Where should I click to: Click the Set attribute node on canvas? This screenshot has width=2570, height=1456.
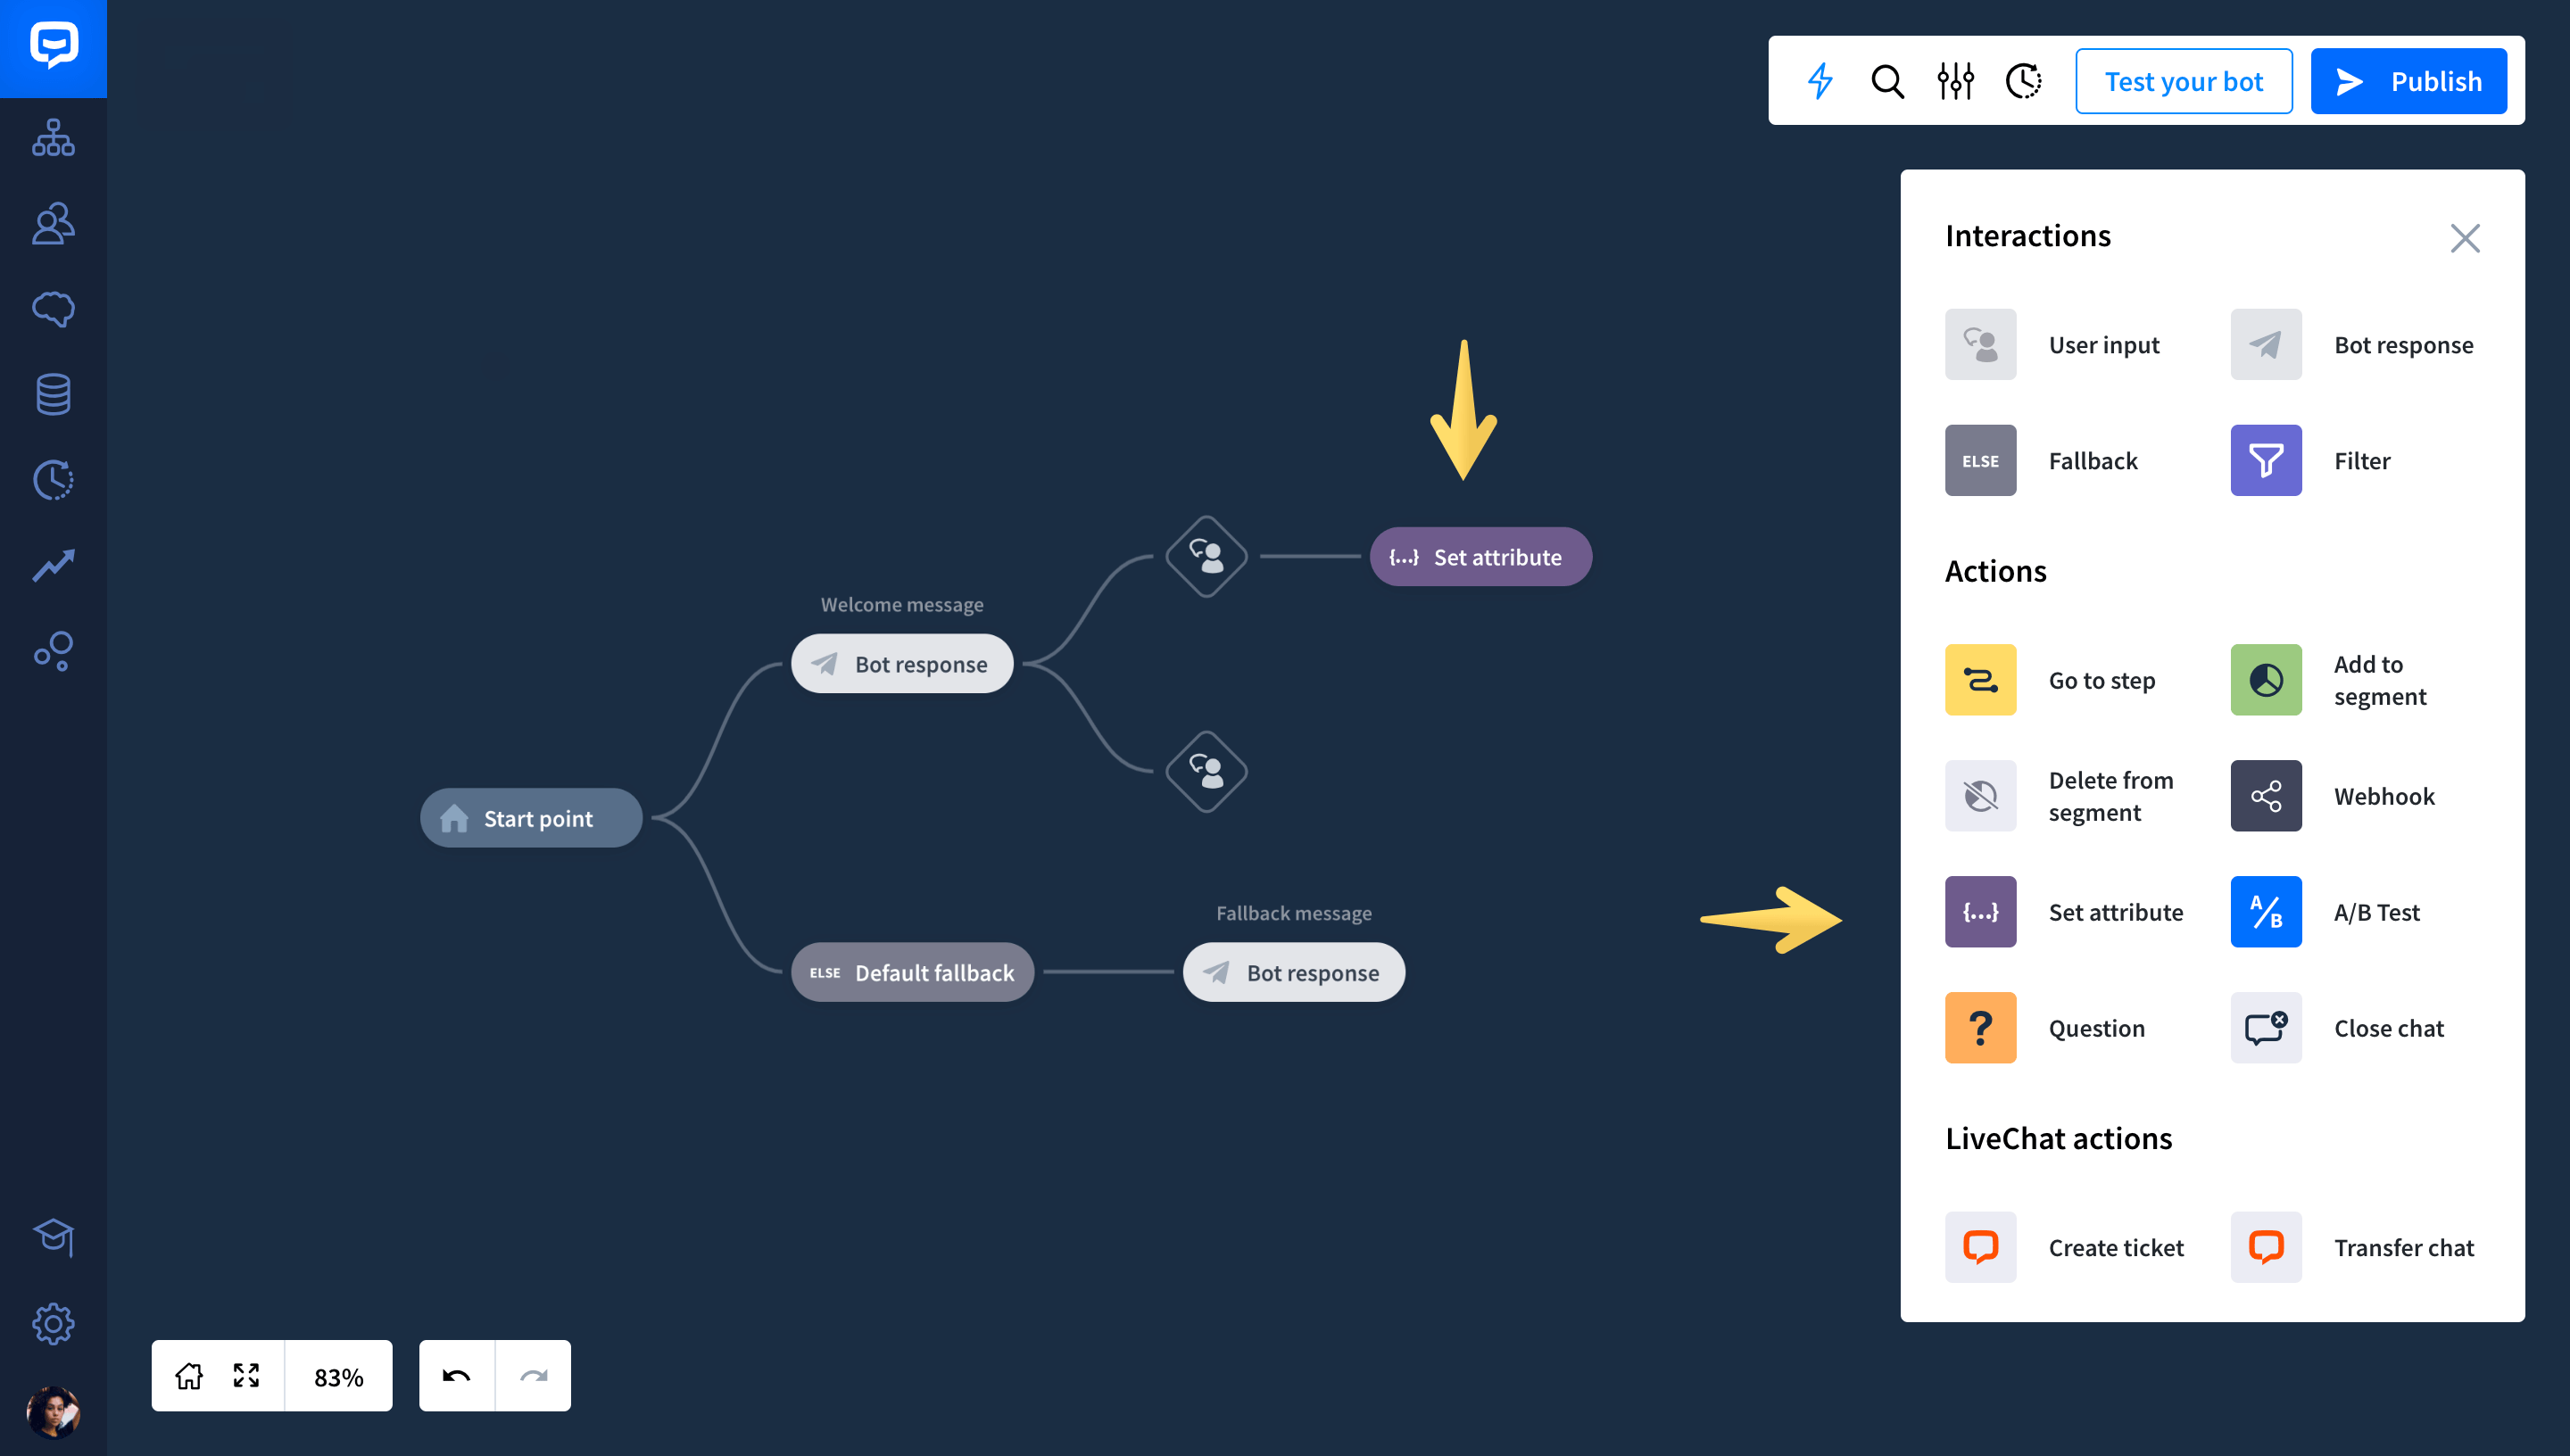1480,557
